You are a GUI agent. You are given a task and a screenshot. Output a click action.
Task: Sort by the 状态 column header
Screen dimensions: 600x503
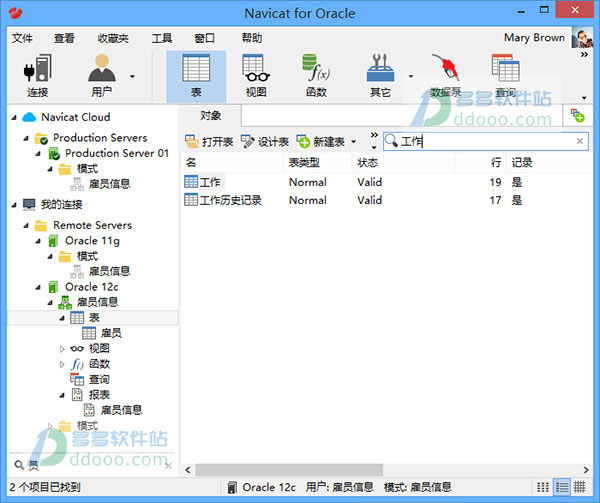(403, 163)
